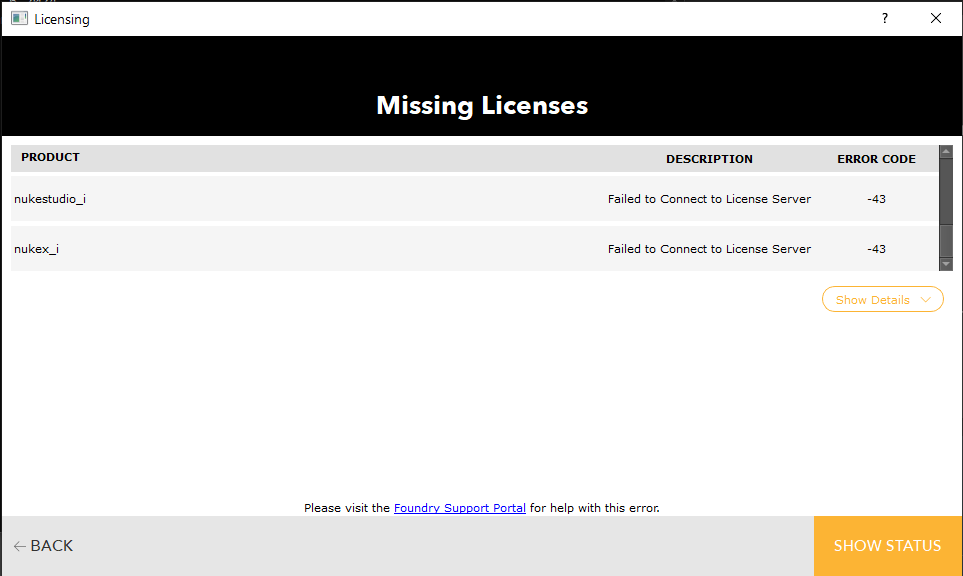Go BACK to previous licensing page
This screenshot has height=576, width=963.
[44, 546]
